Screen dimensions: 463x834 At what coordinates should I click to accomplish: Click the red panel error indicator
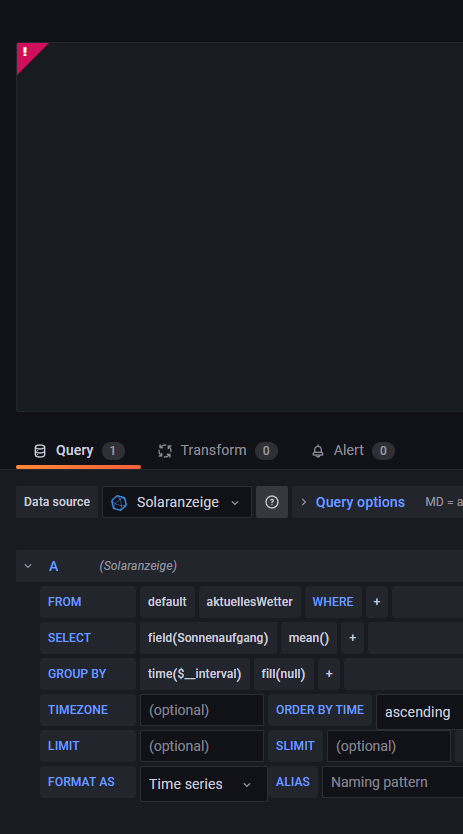pos(26,52)
